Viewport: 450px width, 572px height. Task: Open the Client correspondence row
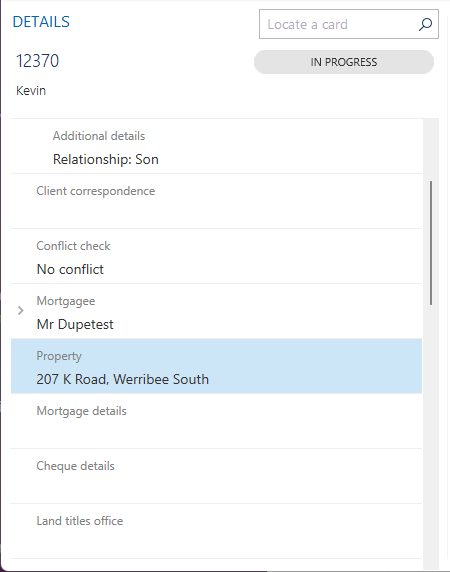tap(216, 201)
